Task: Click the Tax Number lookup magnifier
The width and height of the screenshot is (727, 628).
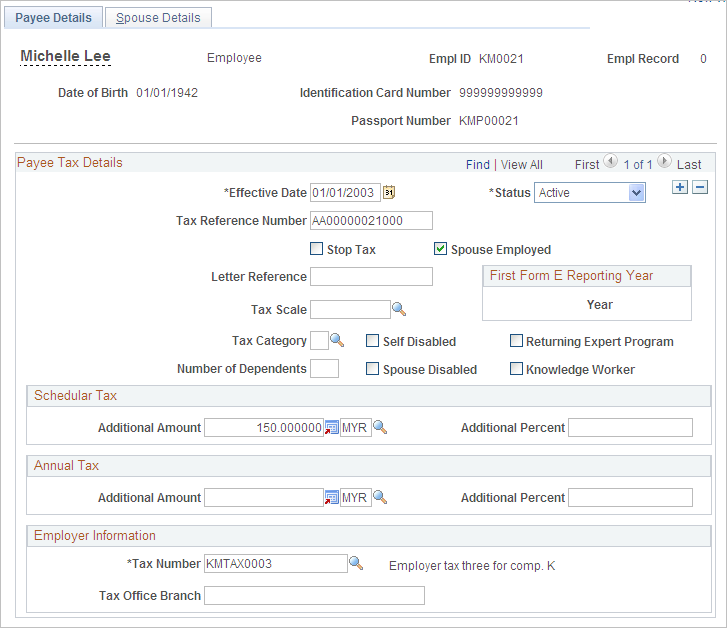Action: 356,563
